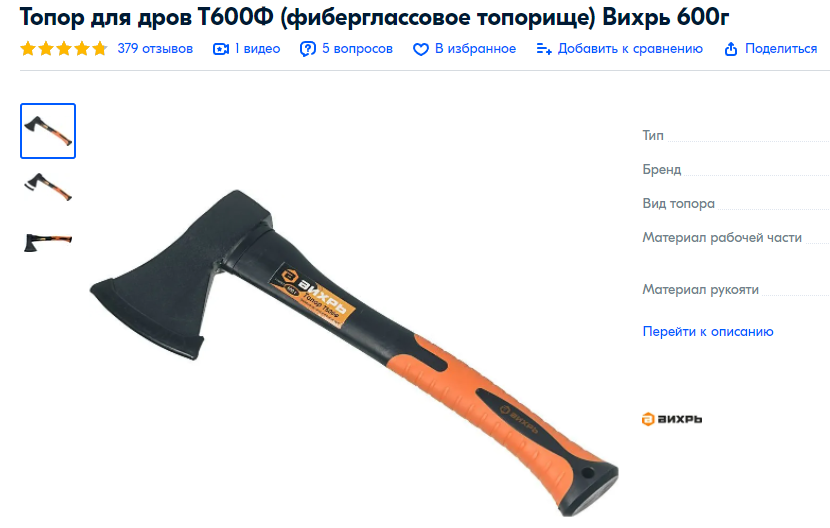Select the first axe thumbnail
830x528 pixels.
click(48, 131)
